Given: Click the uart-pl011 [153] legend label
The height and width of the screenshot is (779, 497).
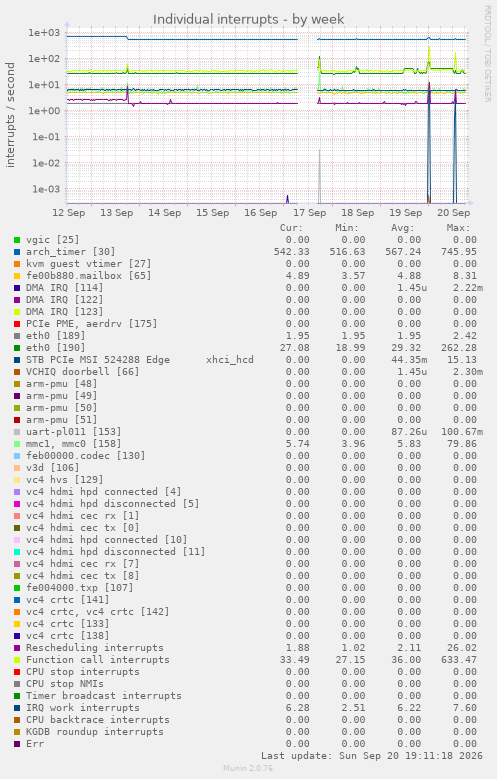Looking at the screenshot, I should tap(74, 432).
